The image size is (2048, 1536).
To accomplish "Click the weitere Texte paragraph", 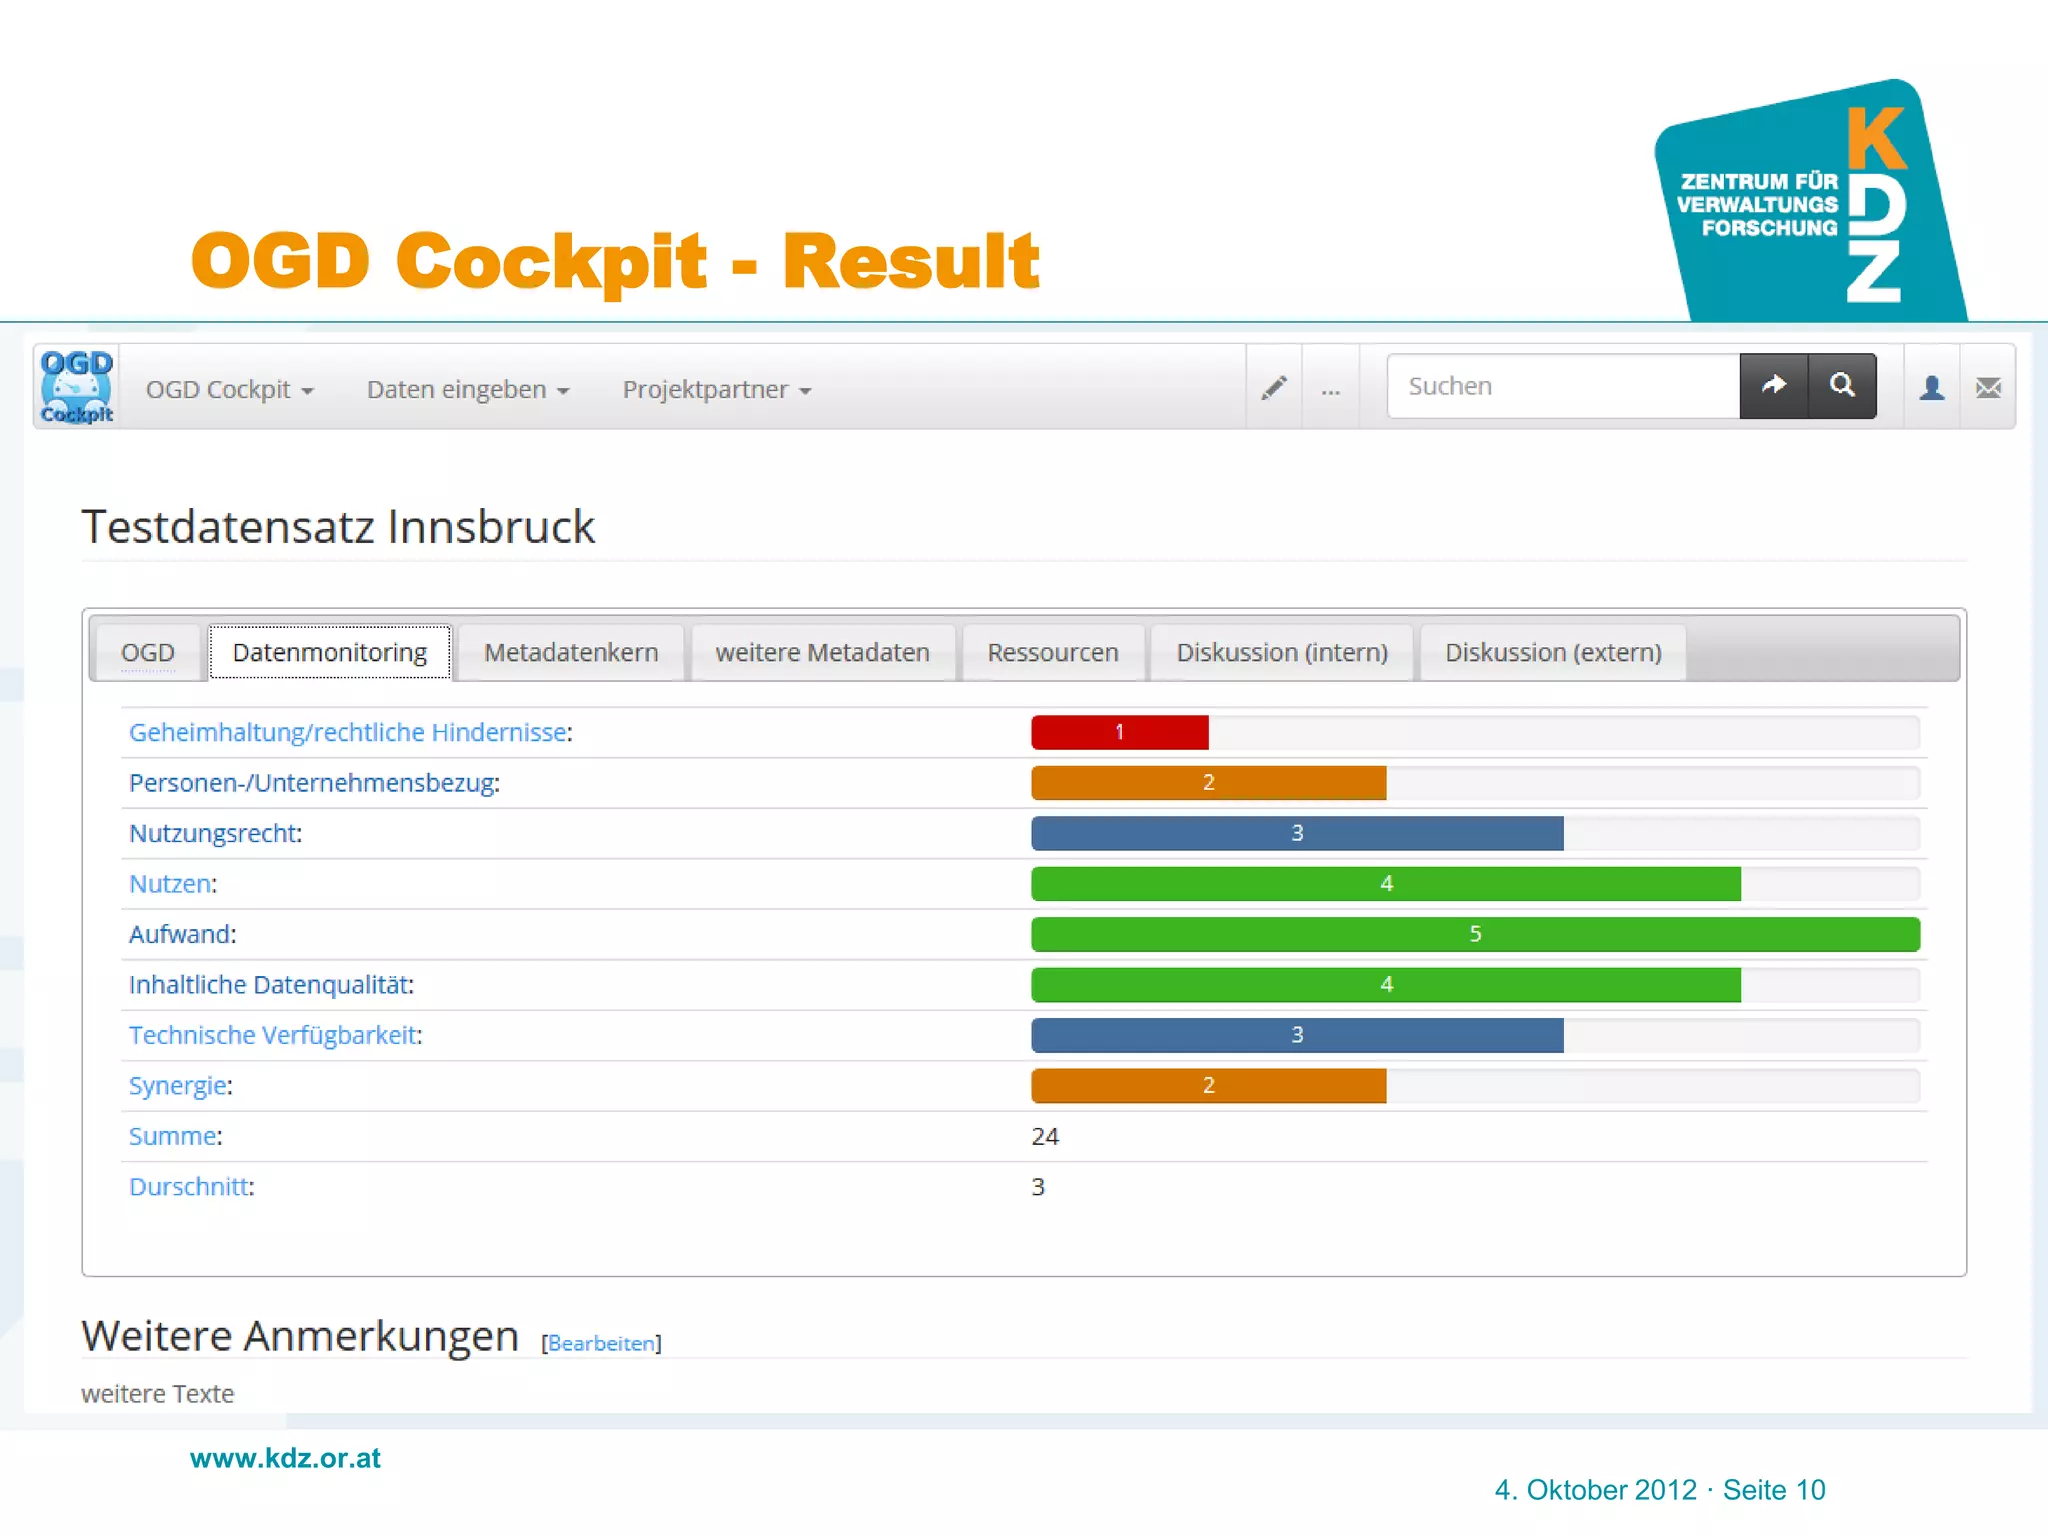I will coord(158,1394).
